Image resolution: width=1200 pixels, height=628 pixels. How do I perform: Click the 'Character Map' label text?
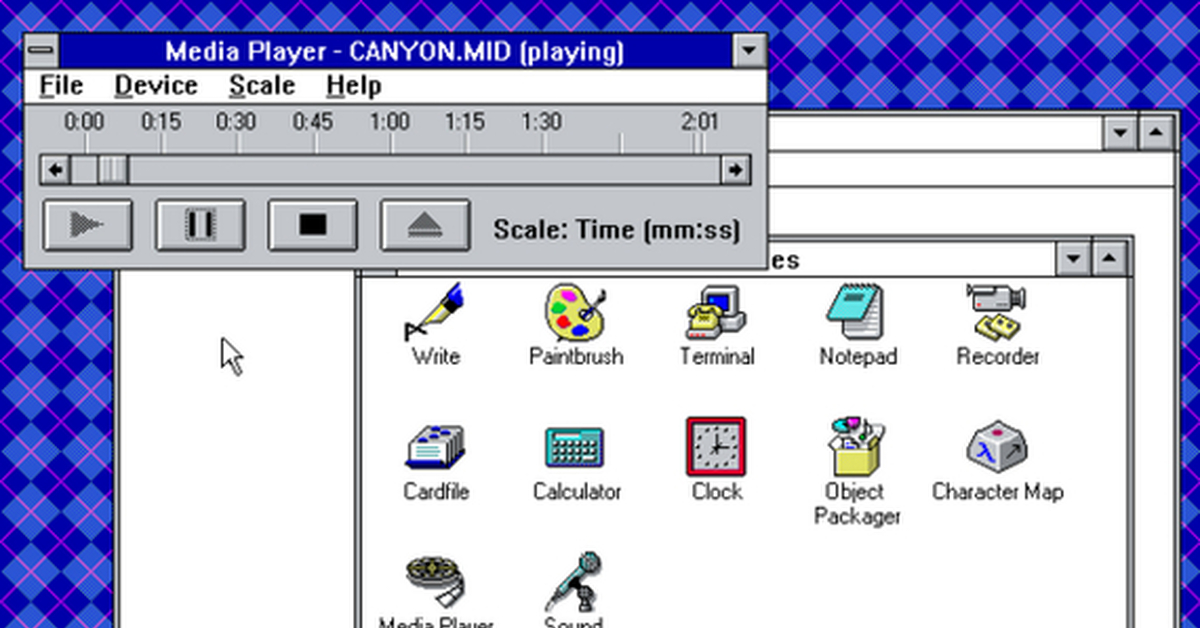998,492
